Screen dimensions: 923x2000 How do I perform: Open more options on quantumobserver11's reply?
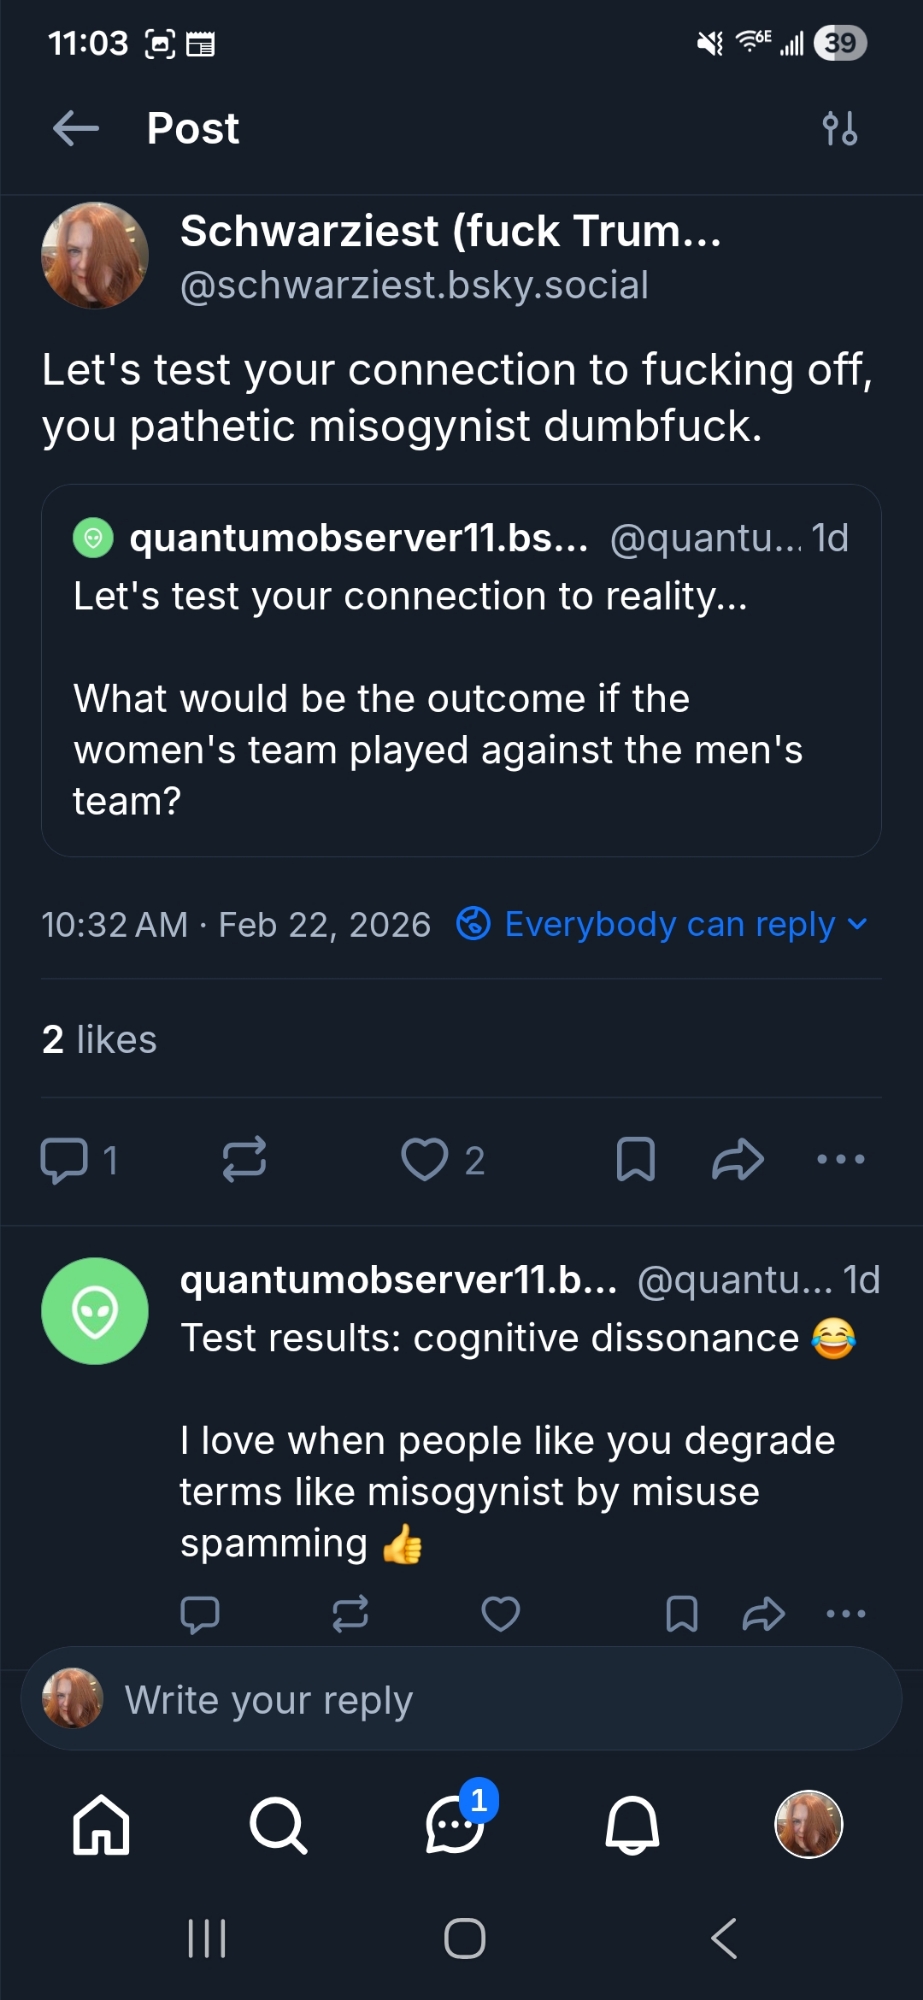(846, 1614)
